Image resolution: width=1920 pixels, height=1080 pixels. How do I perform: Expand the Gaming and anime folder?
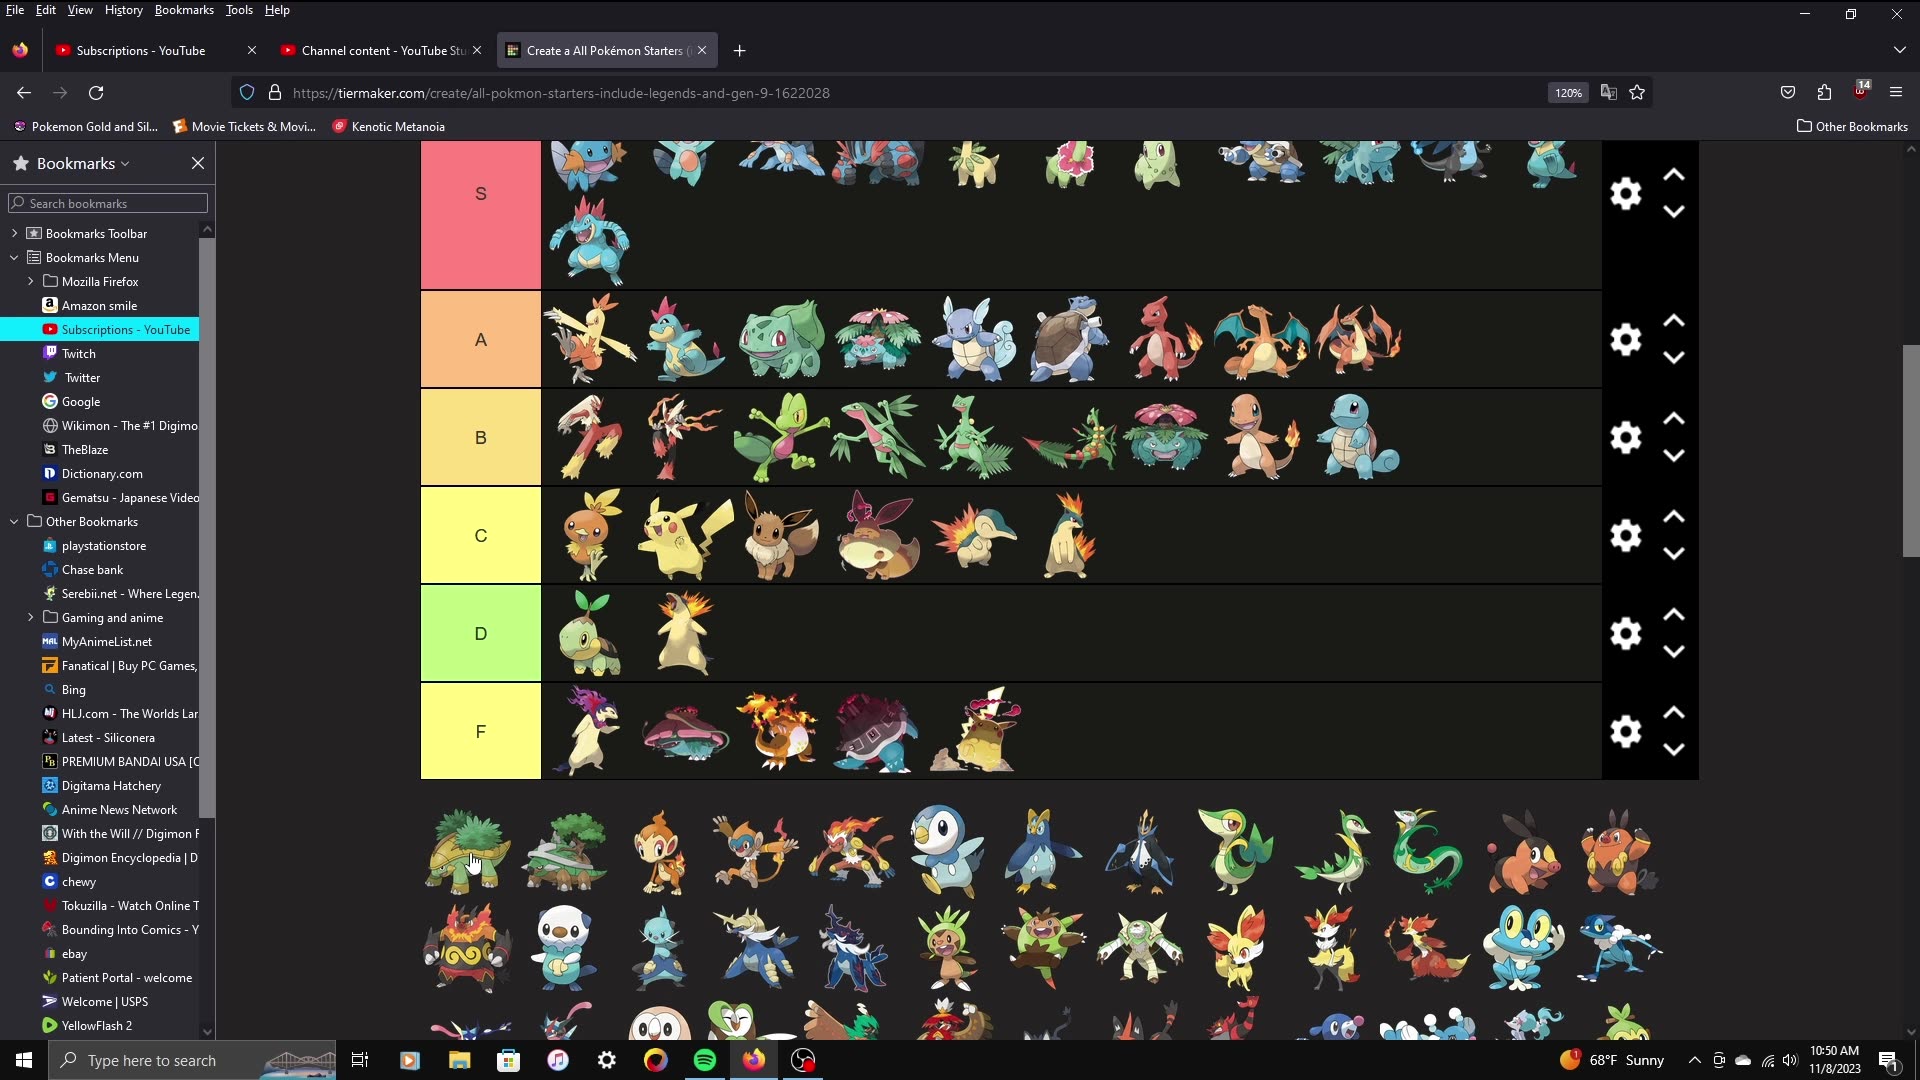(x=30, y=617)
